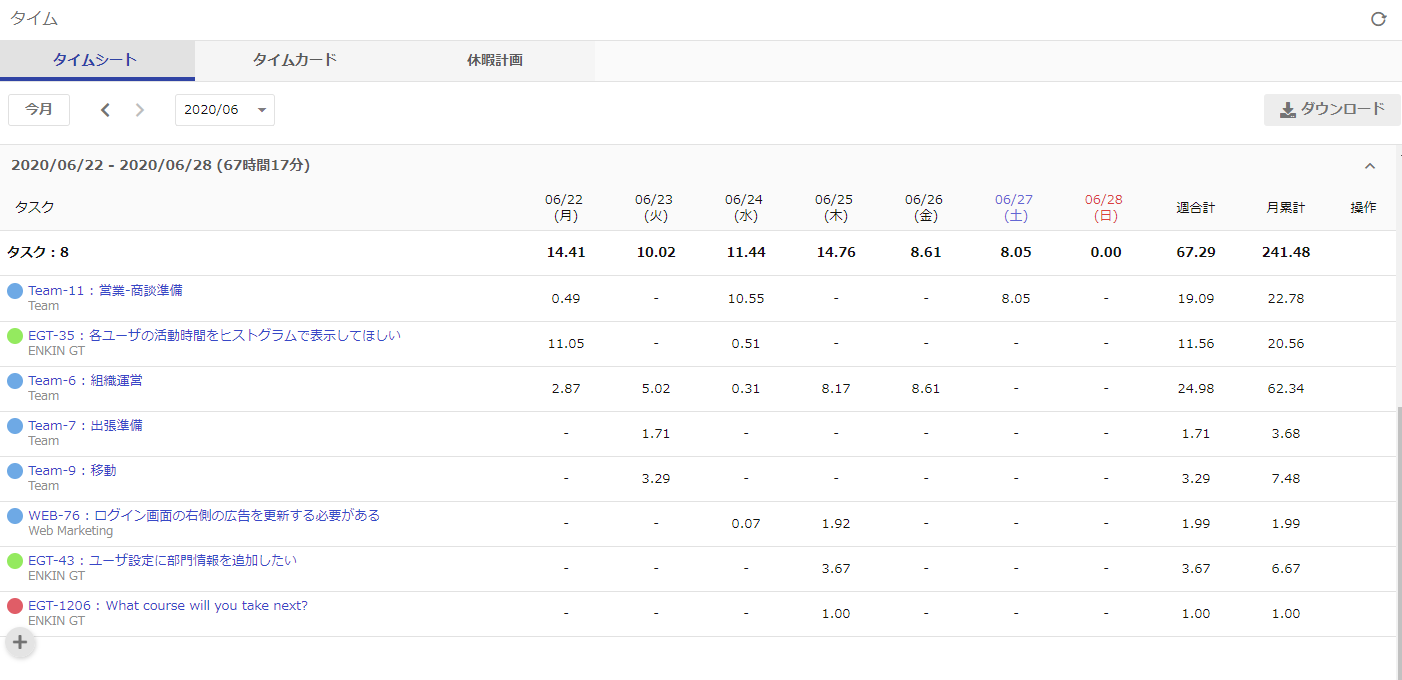The width and height of the screenshot is (1402, 680).
Task: Open task WEB-76 login ad update link
Action: (x=204, y=515)
